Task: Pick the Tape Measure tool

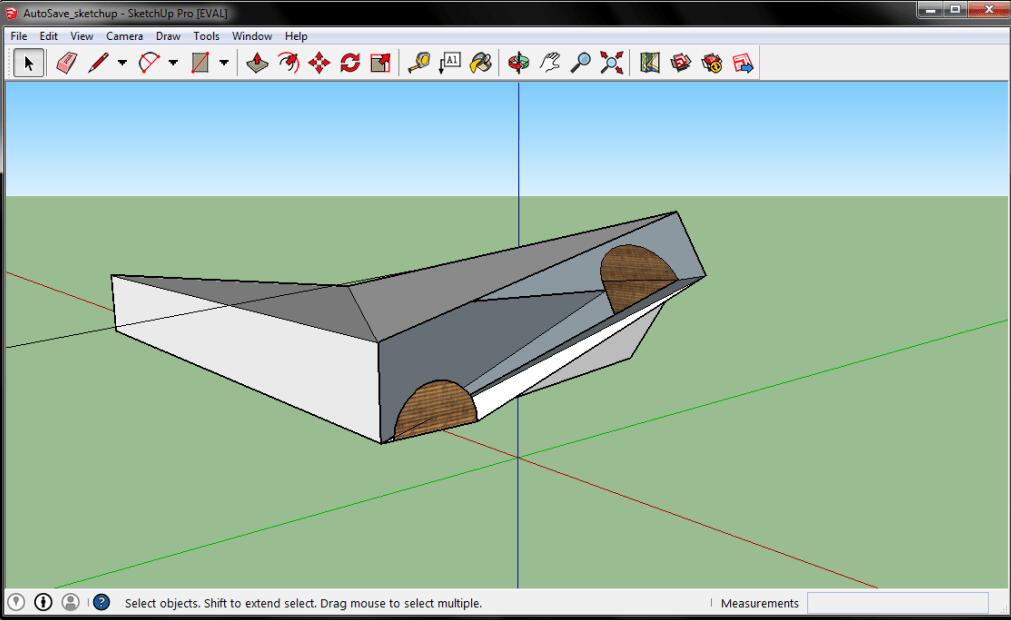Action: click(x=419, y=63)
